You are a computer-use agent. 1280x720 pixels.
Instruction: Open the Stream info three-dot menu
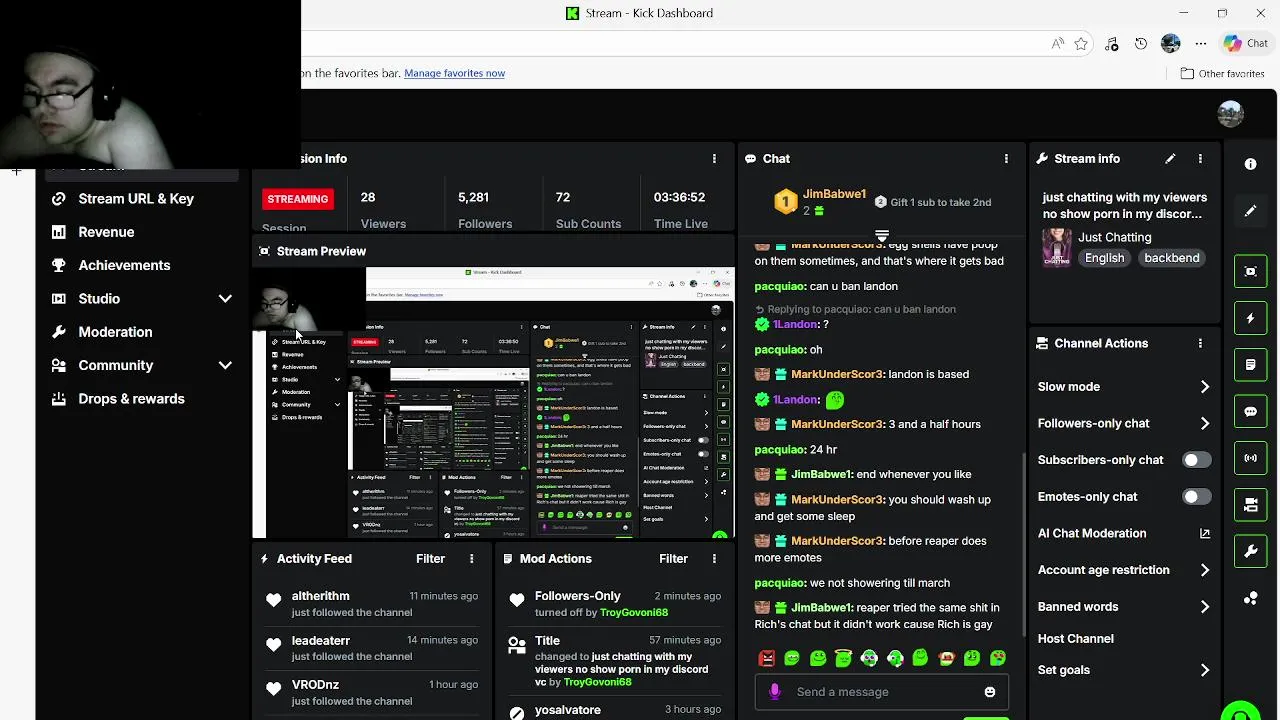1200,159
